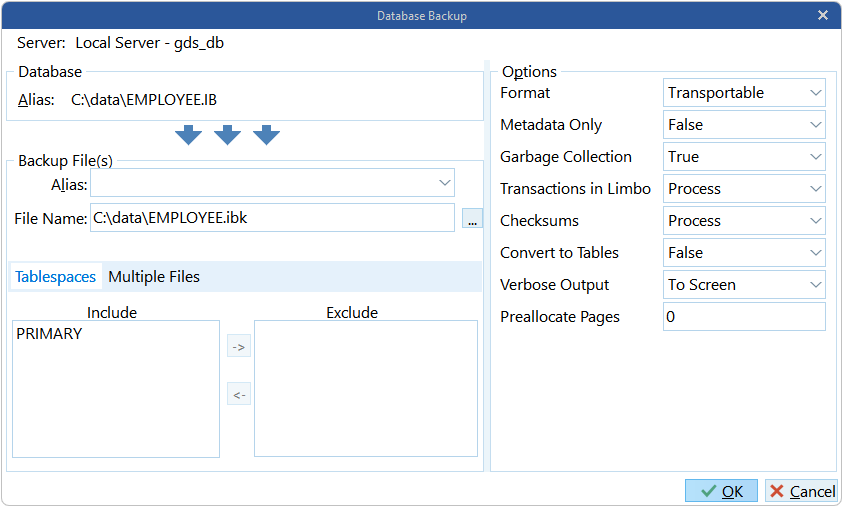The width and height of the screenshot is (844, 508).
Task: Open the Format dropdown showing Transportable
Action: click(x=744, y=93)
